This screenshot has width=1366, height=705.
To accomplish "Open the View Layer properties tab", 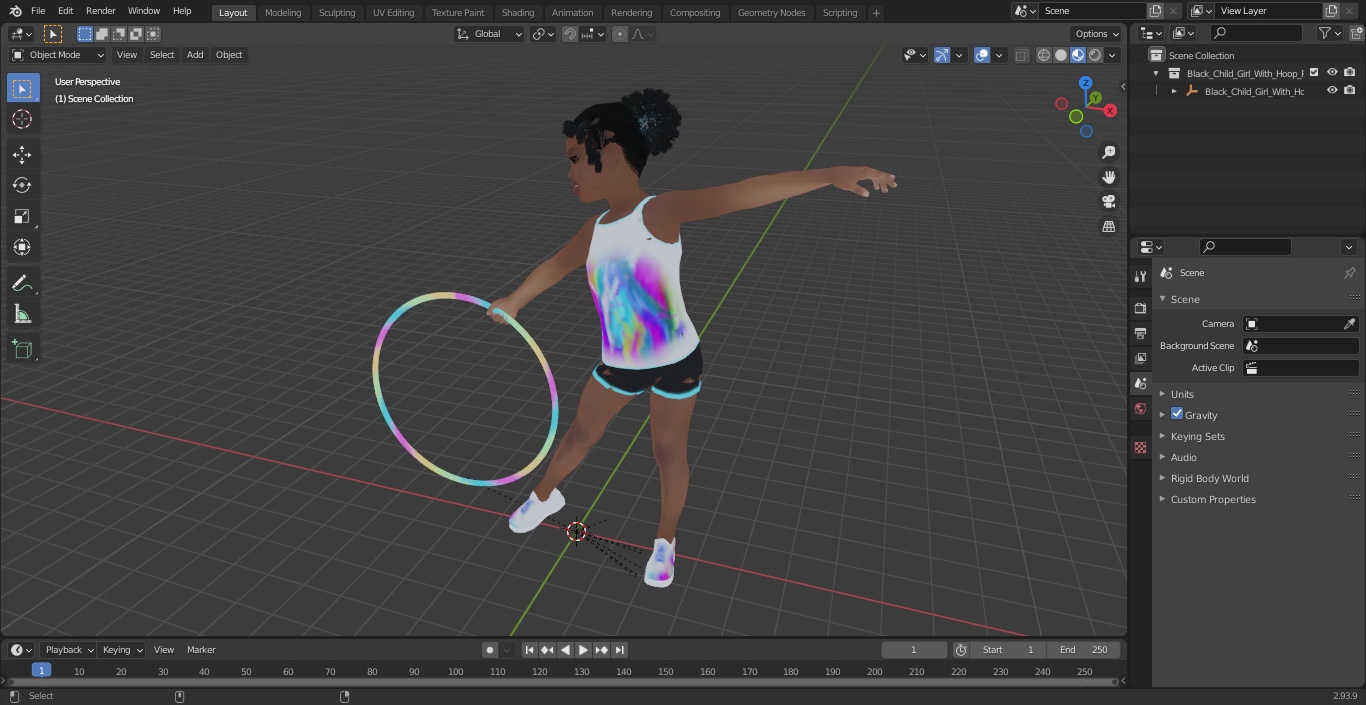I will pyautogui.click(x=1140, y=358).
